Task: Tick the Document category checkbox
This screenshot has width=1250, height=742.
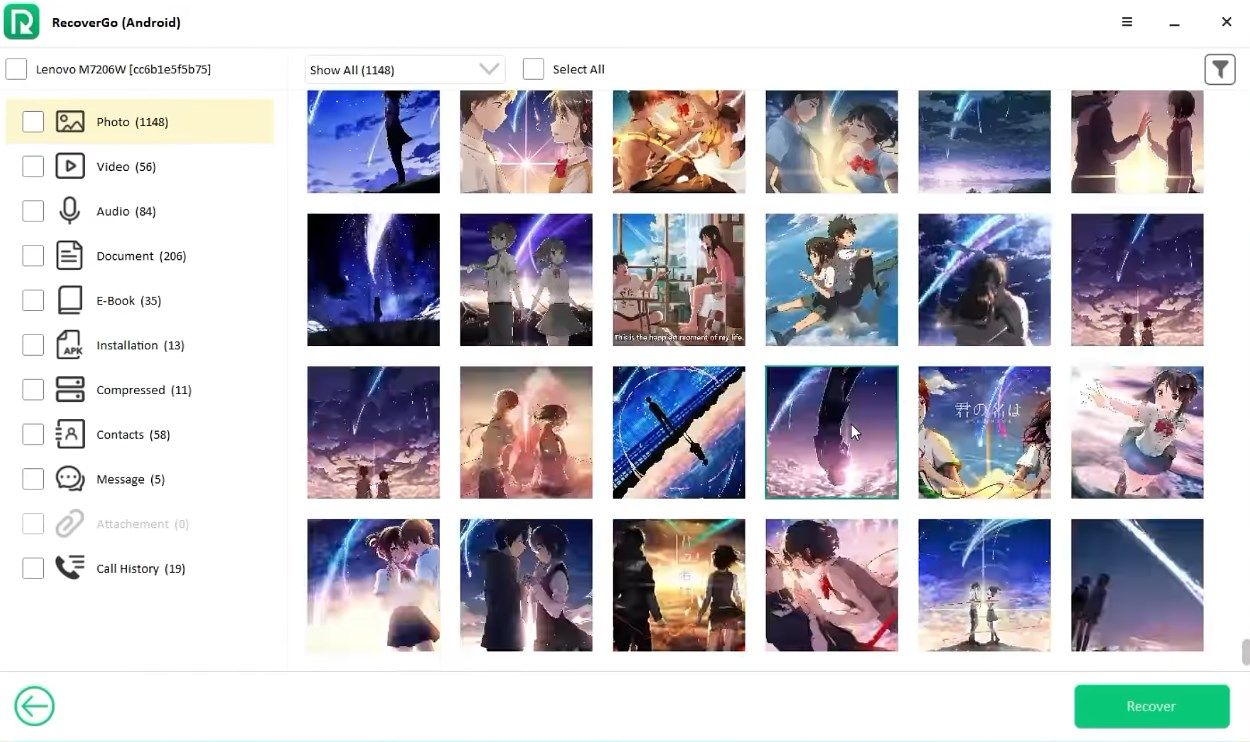Action: (x=33, y=256)
